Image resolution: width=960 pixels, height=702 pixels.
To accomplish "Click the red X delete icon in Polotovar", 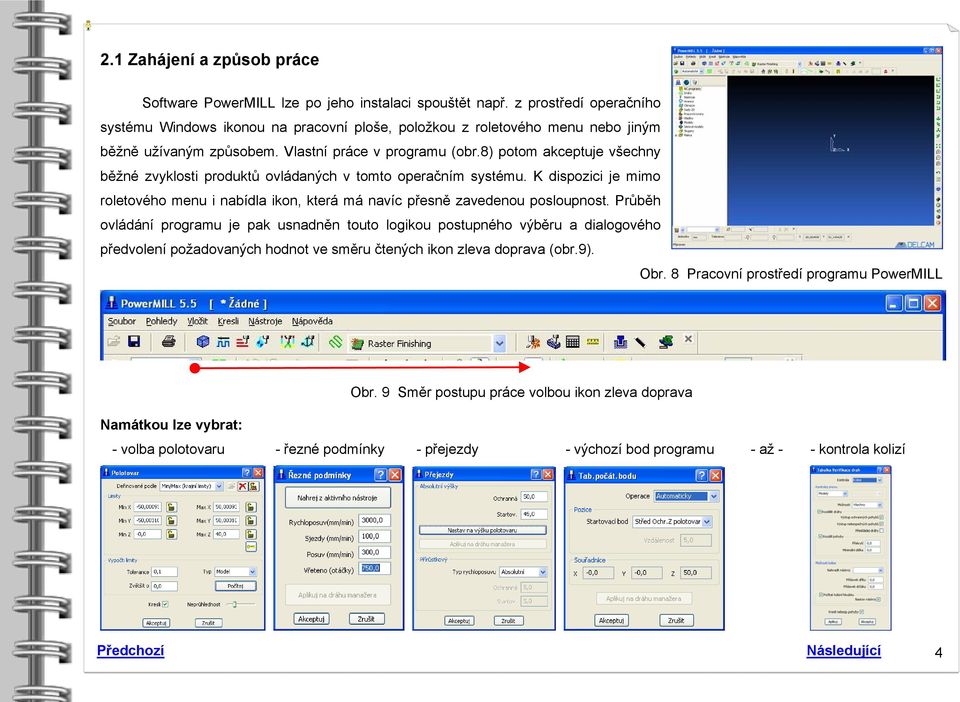I will (242, 486).
